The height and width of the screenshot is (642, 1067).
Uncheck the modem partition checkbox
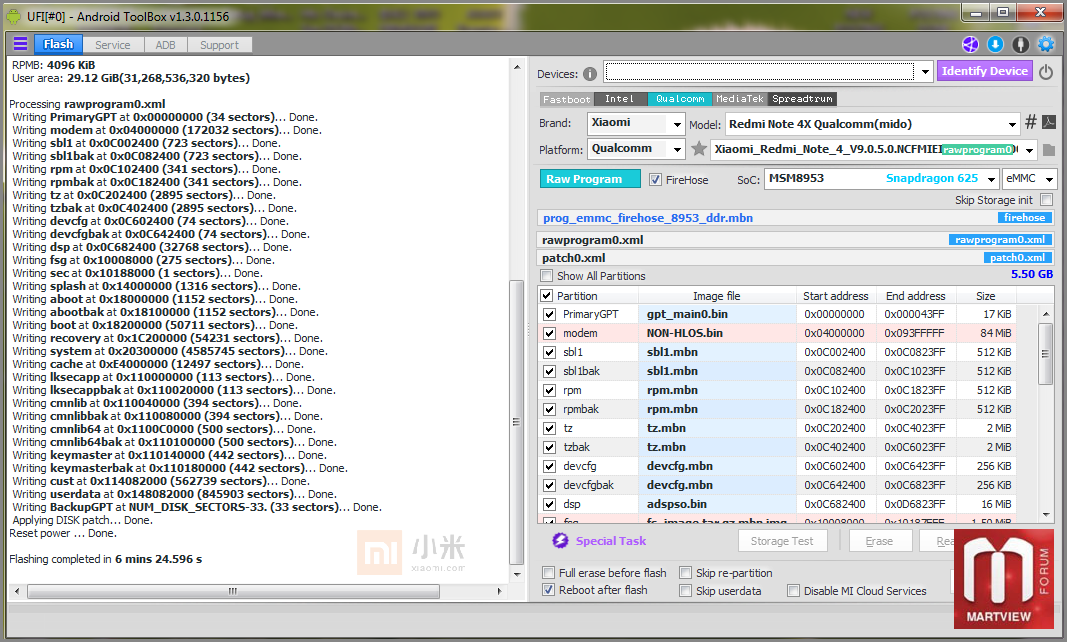pyautogui.click(x=549, y=334)
